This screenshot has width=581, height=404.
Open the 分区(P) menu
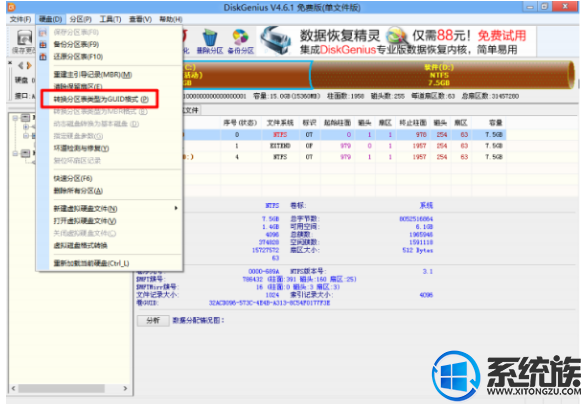[80, 19]
